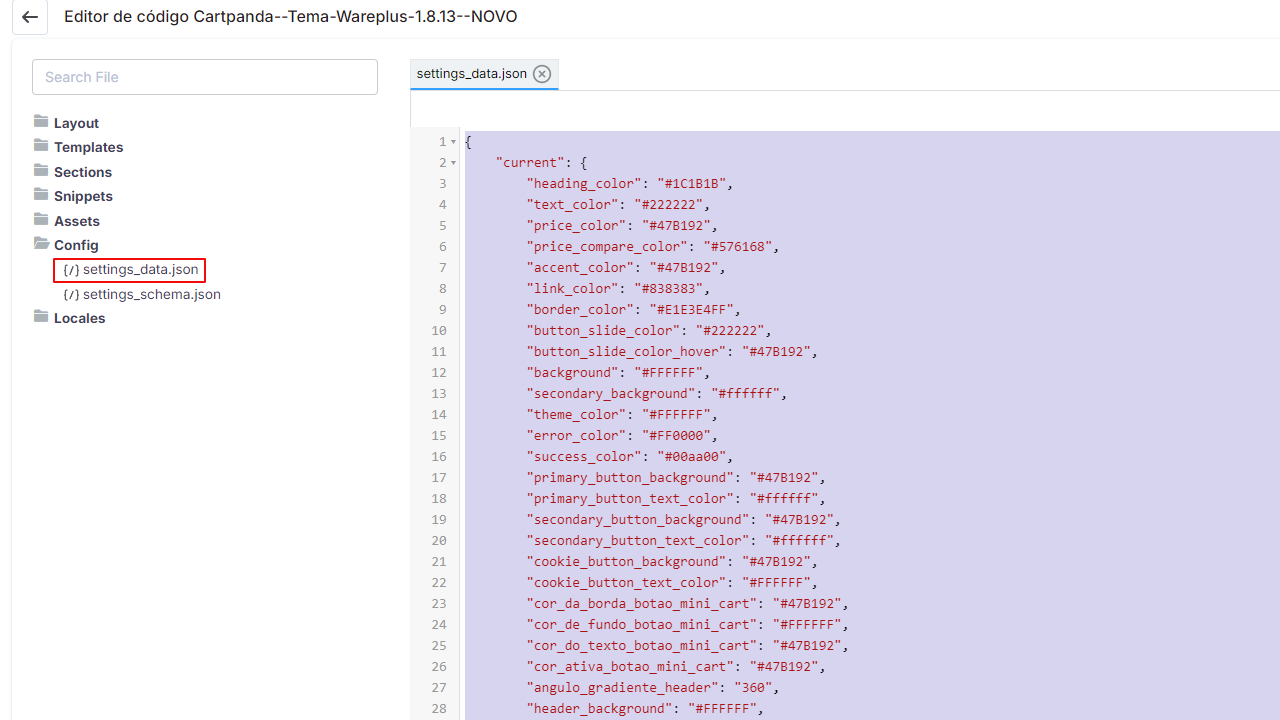Screen dimensions: 1280x720
Task: Expand the Snippets folder
Action: pyautogui.click(x=83, y=196)
